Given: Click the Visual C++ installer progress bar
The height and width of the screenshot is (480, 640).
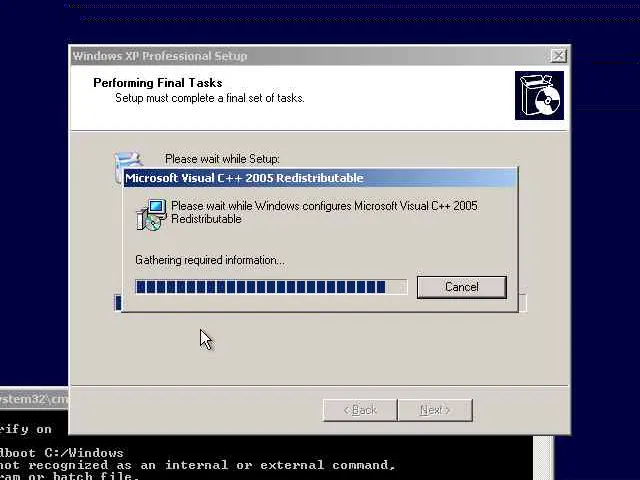Looking at the screenshot, I should (271, 287).
